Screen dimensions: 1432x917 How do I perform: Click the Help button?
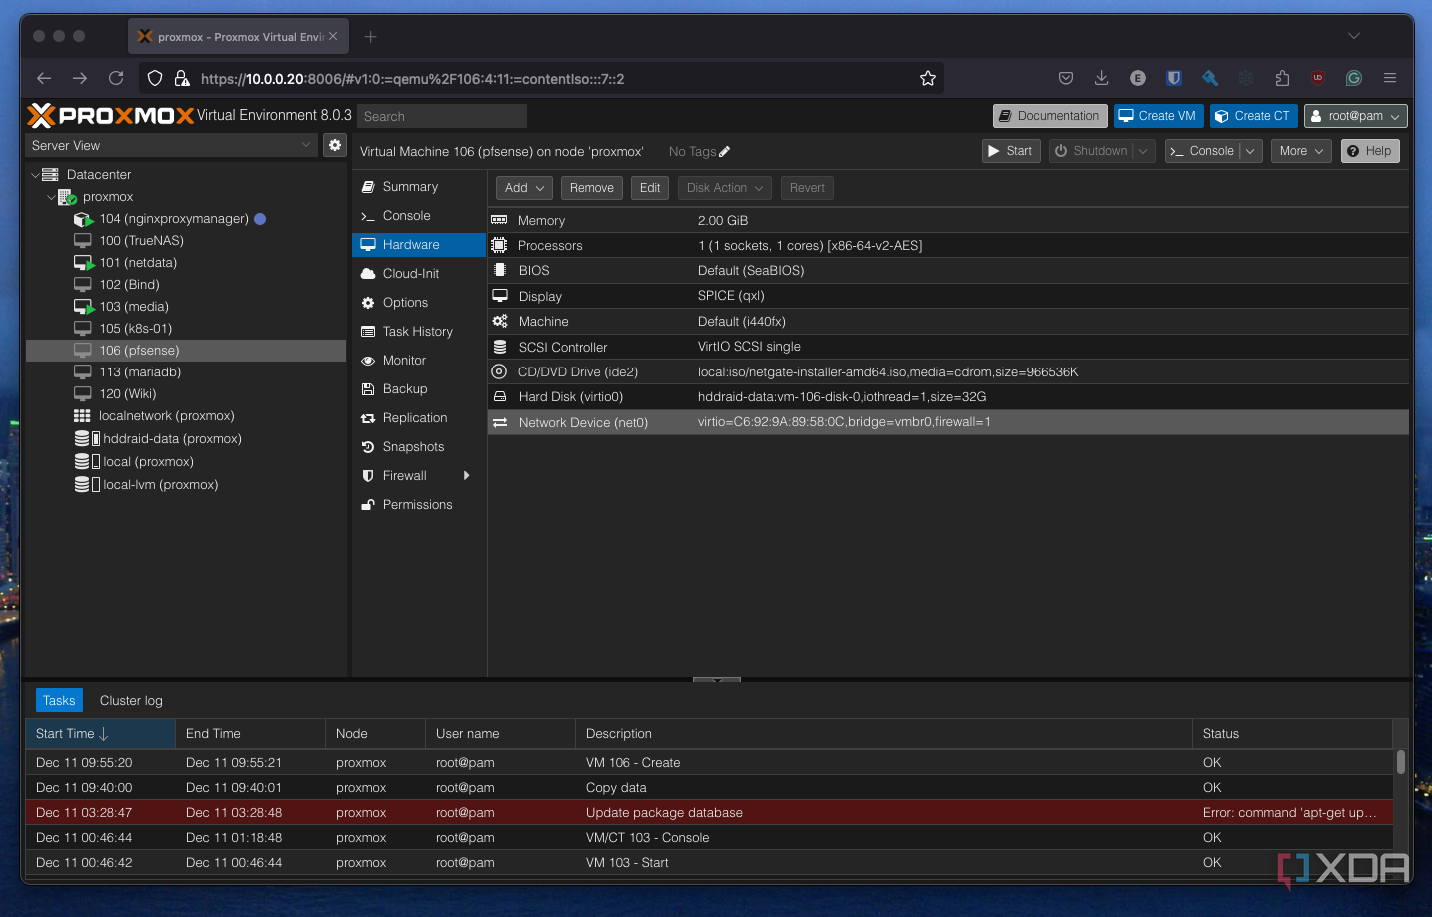pyautogui.click(x=1370, y=151)
